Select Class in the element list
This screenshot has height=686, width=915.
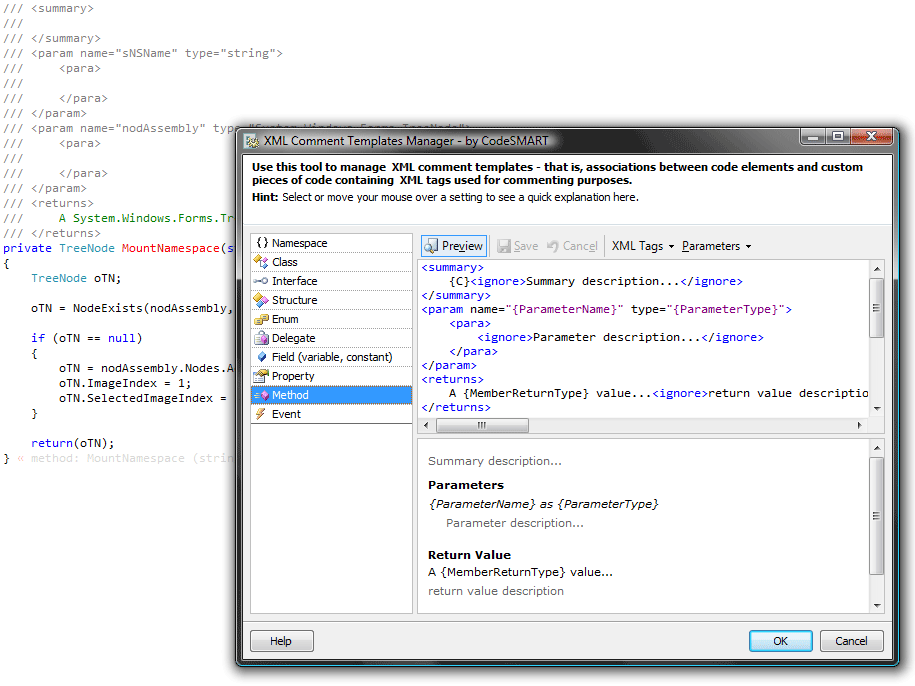point(331,262)
